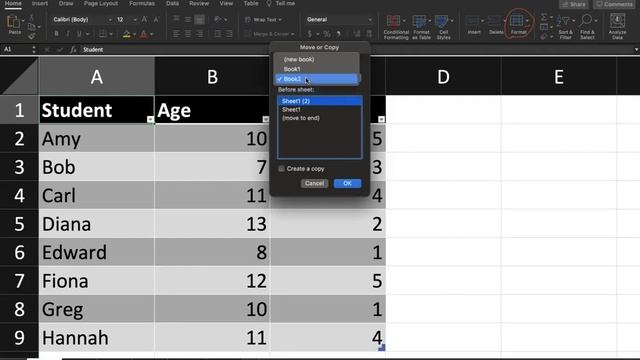
Task: Click the Analyze Data icon
Action: coord(617,20)
